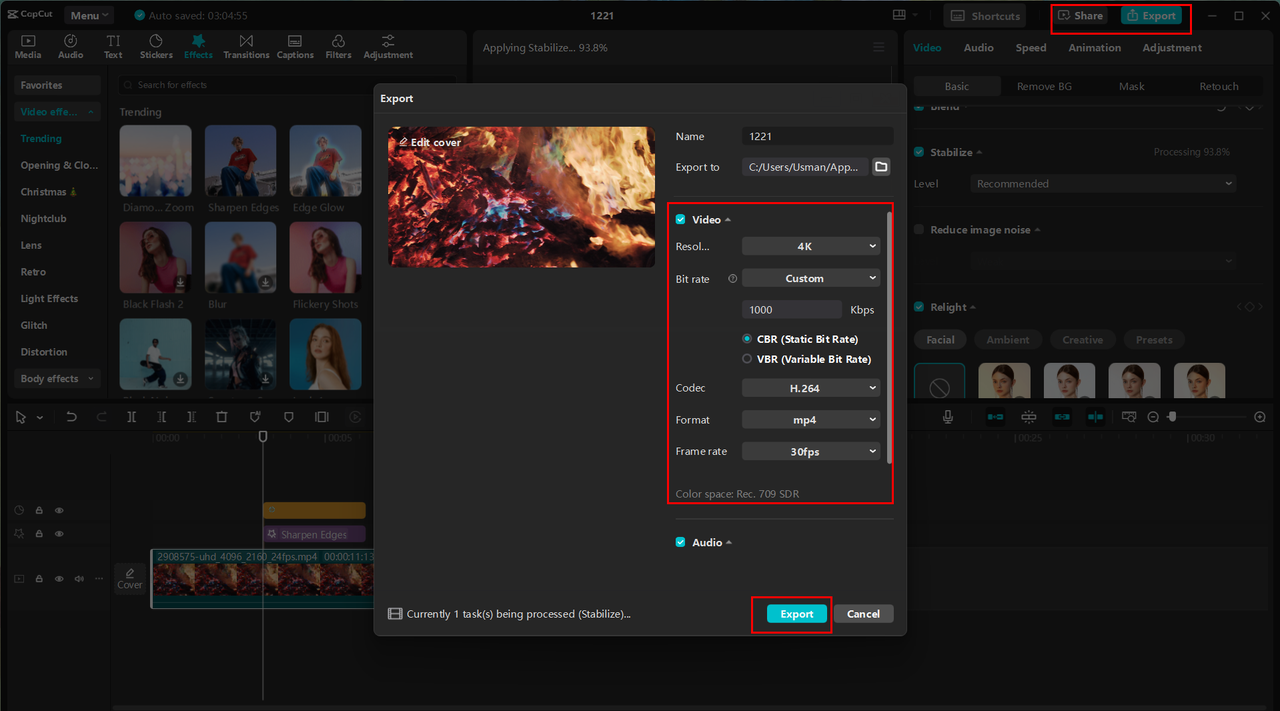Click the bit rate info help icon
This screenshot has height=711, width=1280.
pyautogui.click(x=733, y=279)
